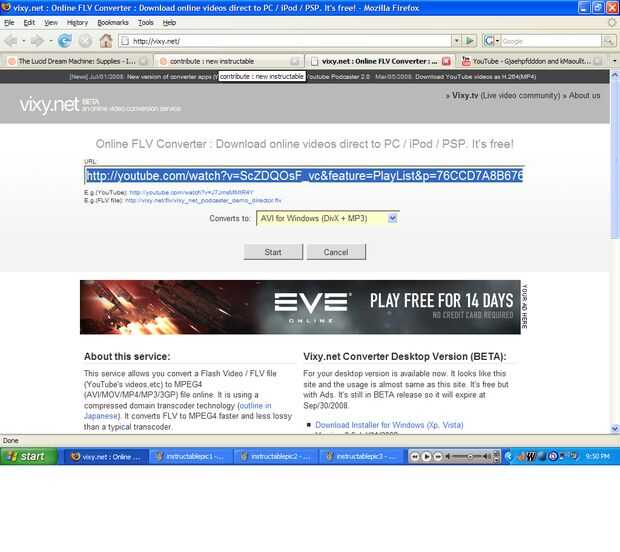Click the magnifier search button
This screenshot has width=620, height=552.
pyautogui.click(x=609, y=41)
